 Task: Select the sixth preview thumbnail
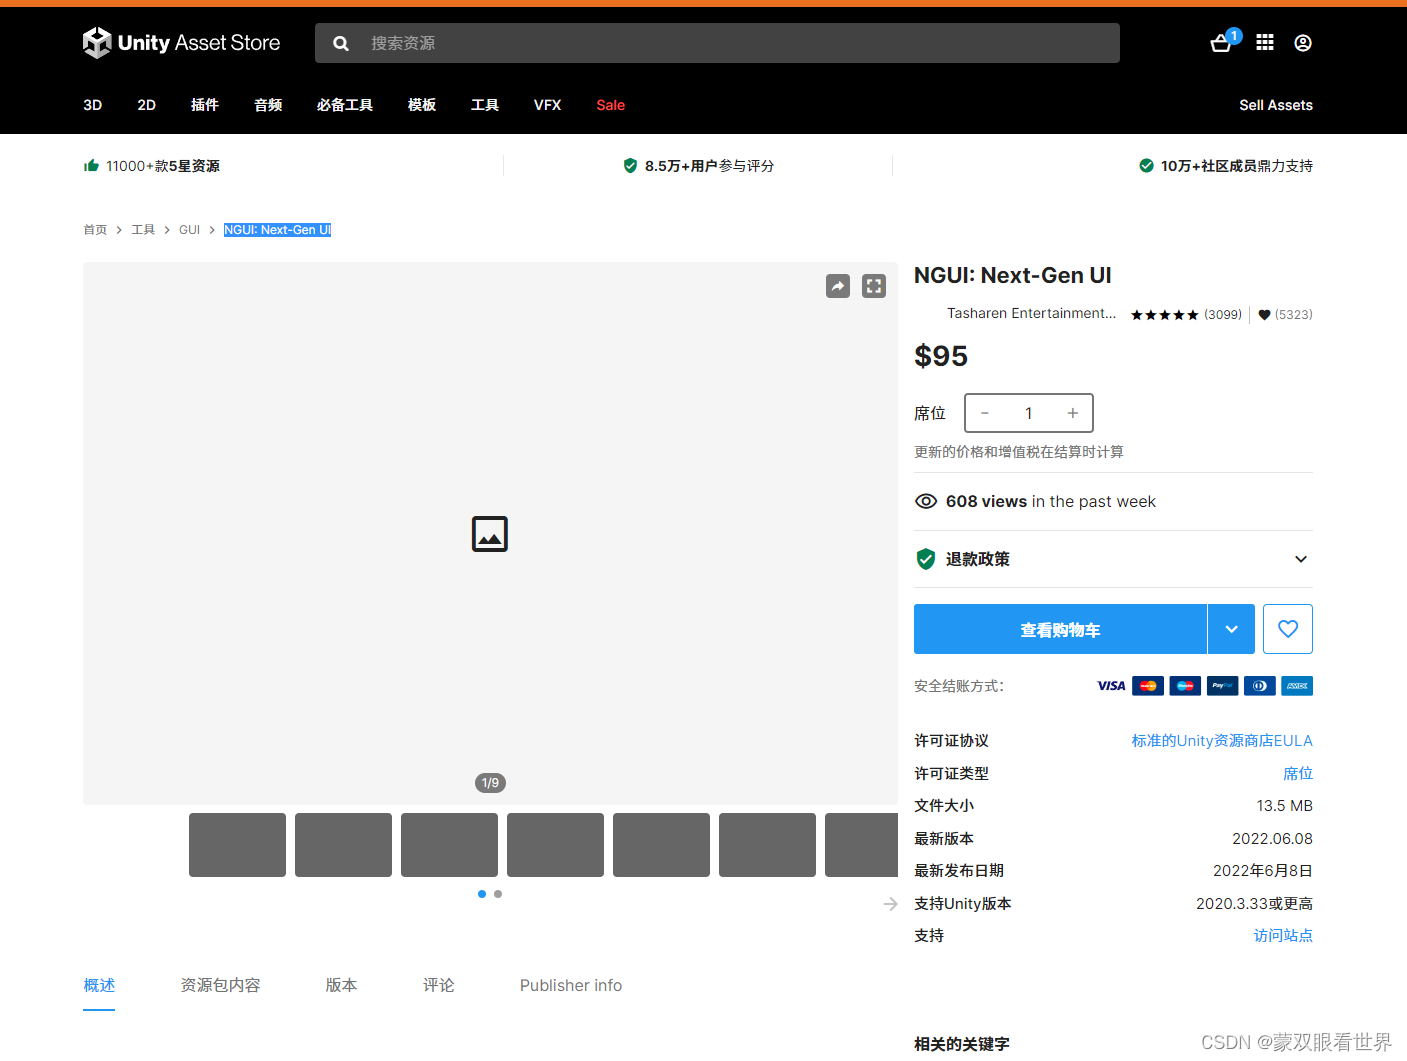coord(767,845)
